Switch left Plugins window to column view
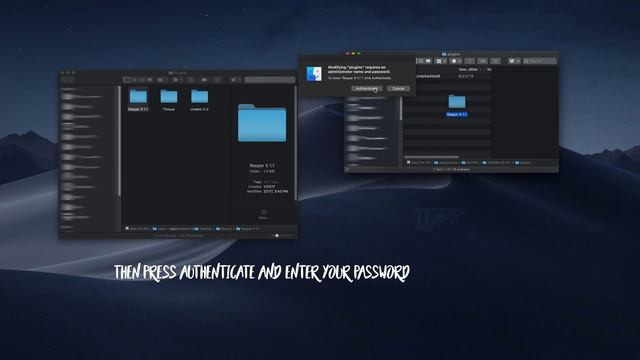The height and width of the screenshot is (360, 640). [142, 80]
